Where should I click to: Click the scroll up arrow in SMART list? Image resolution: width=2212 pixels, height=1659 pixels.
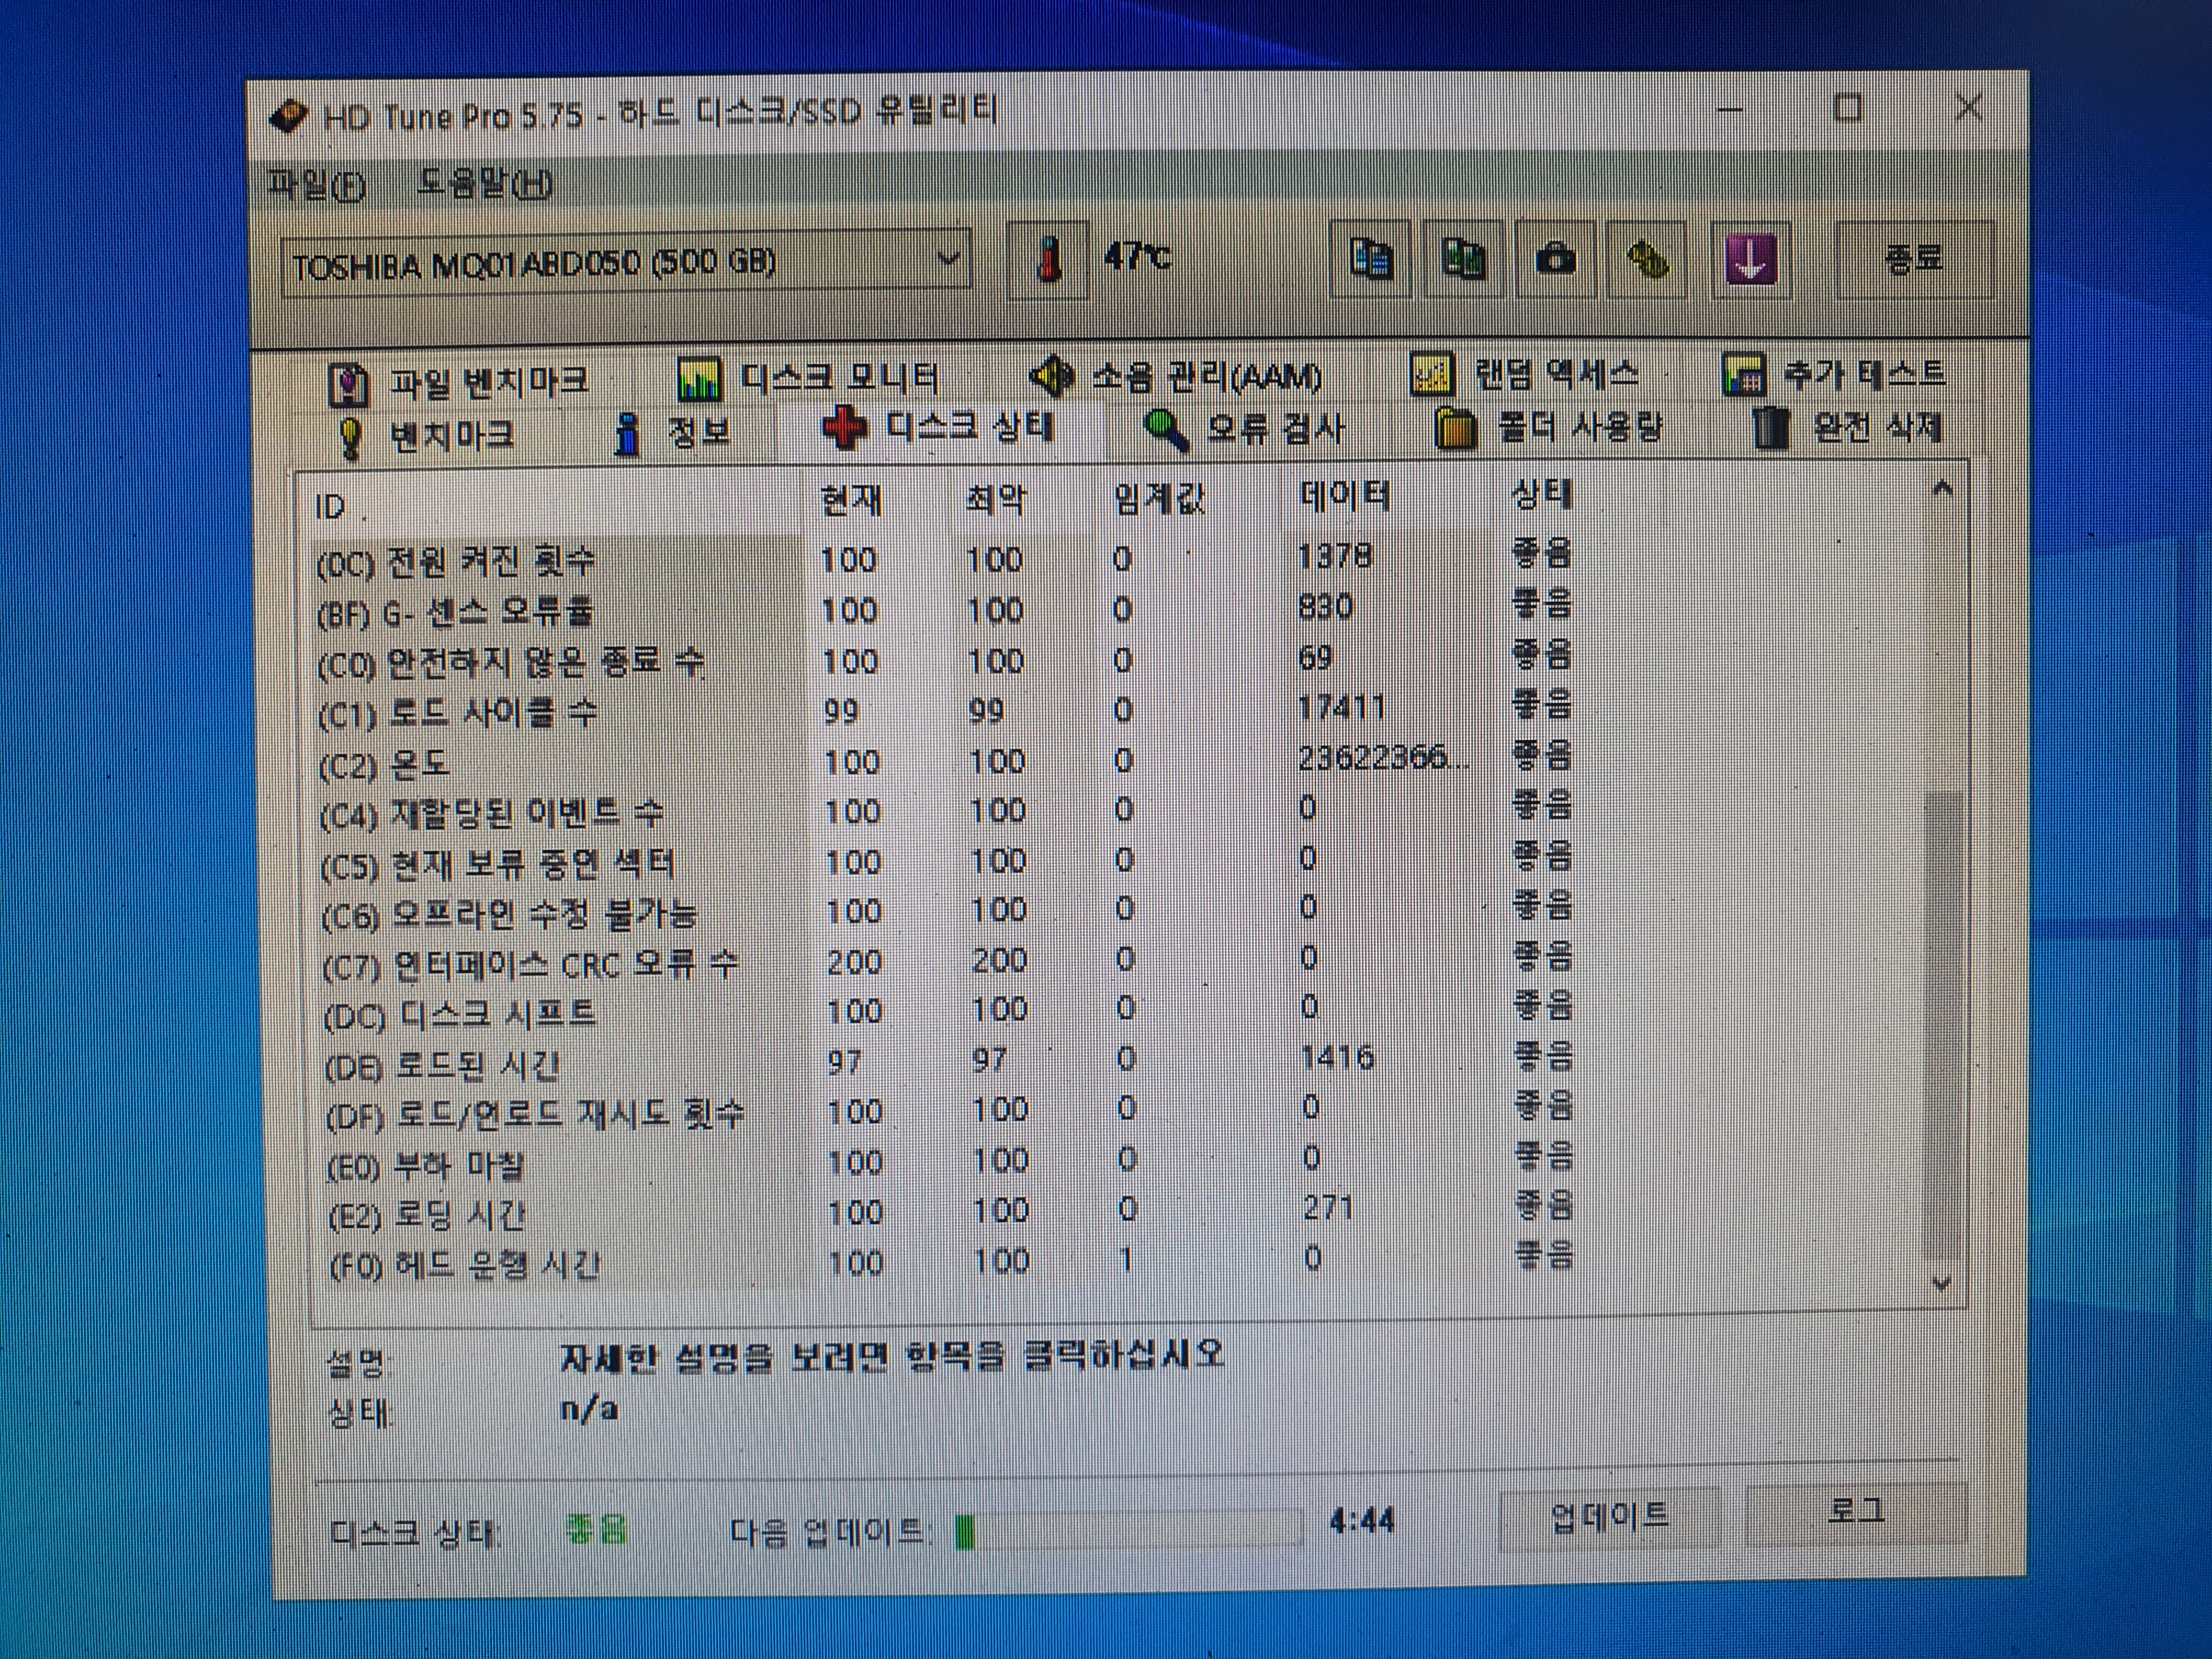point(1943,489)
